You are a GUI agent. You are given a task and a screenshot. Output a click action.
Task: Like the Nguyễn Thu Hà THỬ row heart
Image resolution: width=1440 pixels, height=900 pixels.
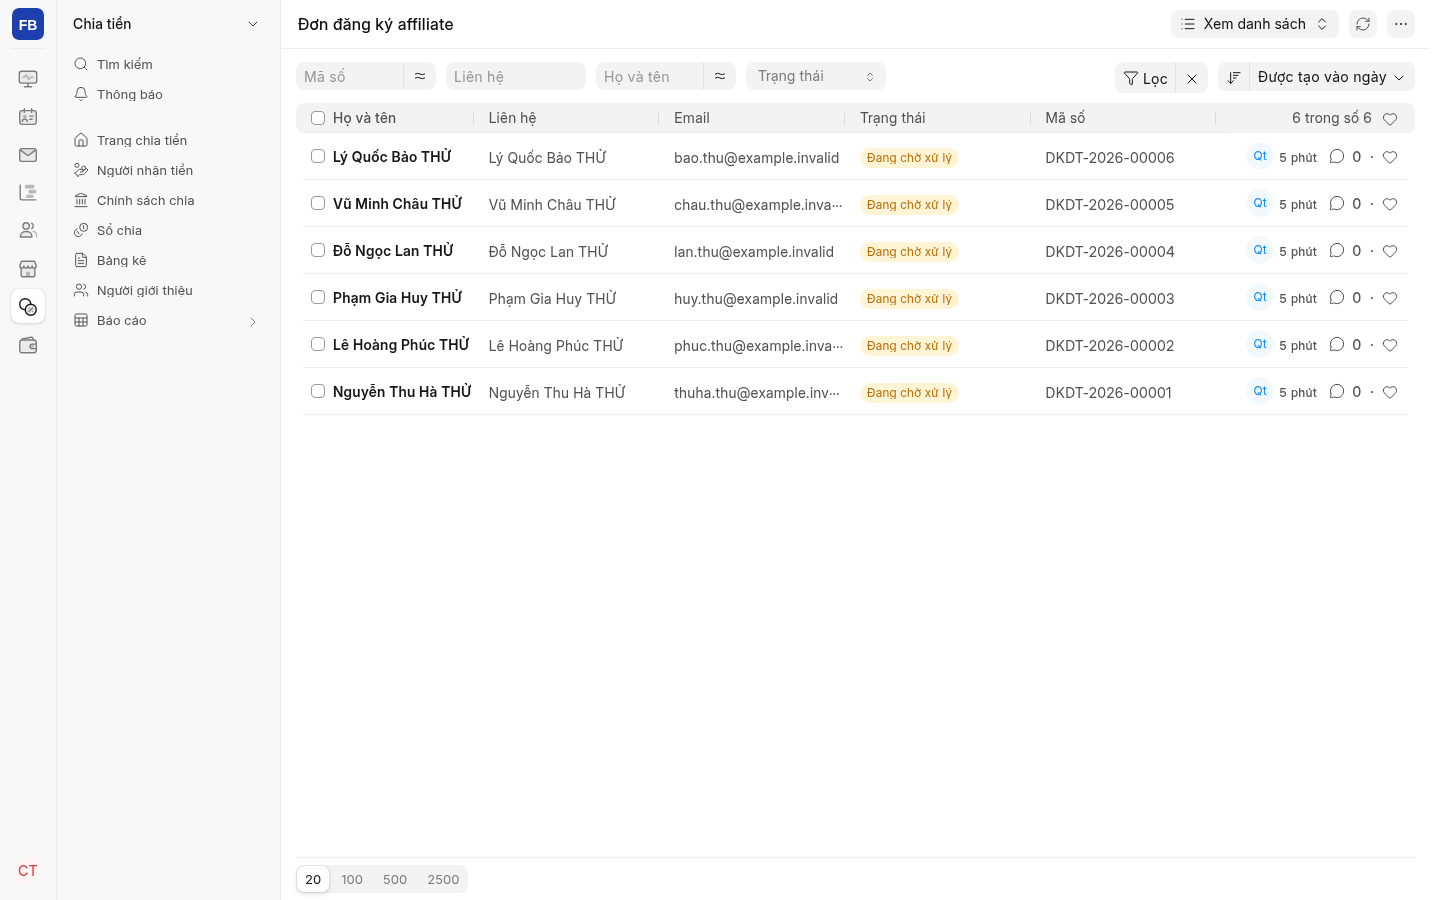[x=1390, y=392]
